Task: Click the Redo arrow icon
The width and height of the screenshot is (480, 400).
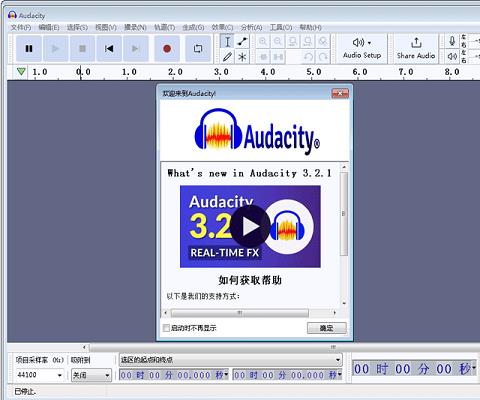Action: tap(323, 57)
